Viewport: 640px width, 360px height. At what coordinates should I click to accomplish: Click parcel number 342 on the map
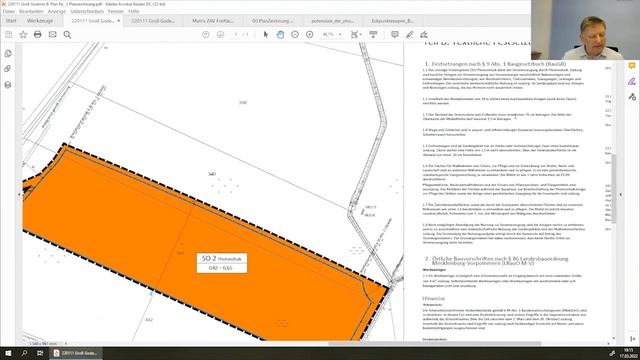(x=149, y=320)
